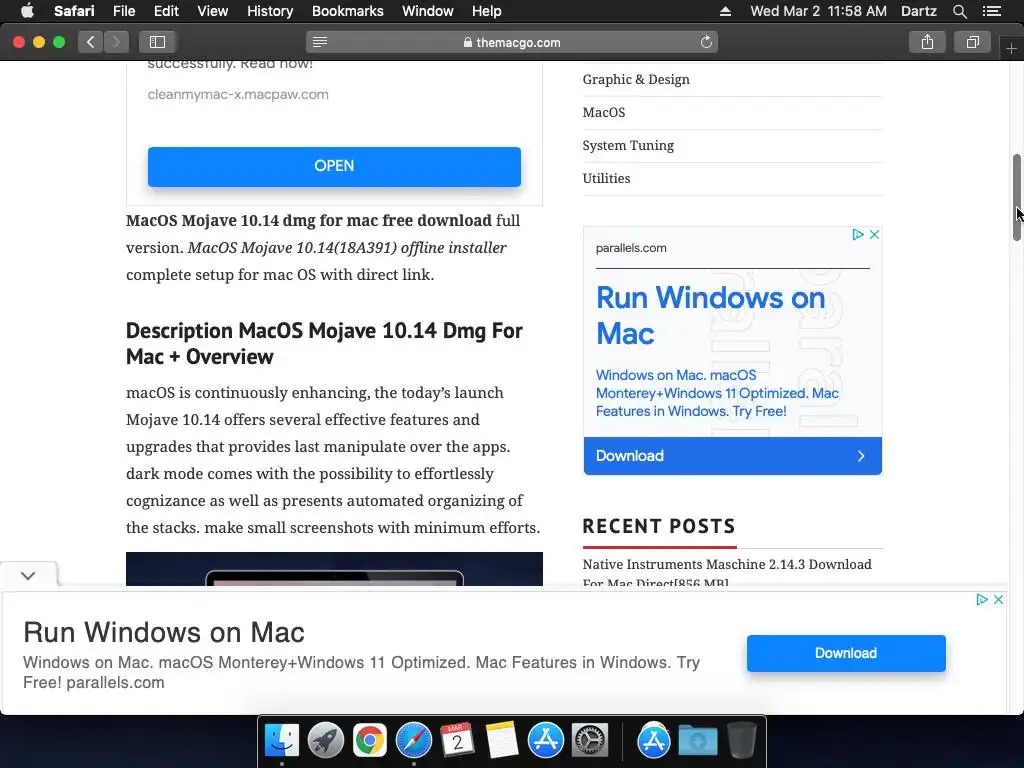Go back with Safari's back arrow

pyautogui.click(x=90, y=42)
